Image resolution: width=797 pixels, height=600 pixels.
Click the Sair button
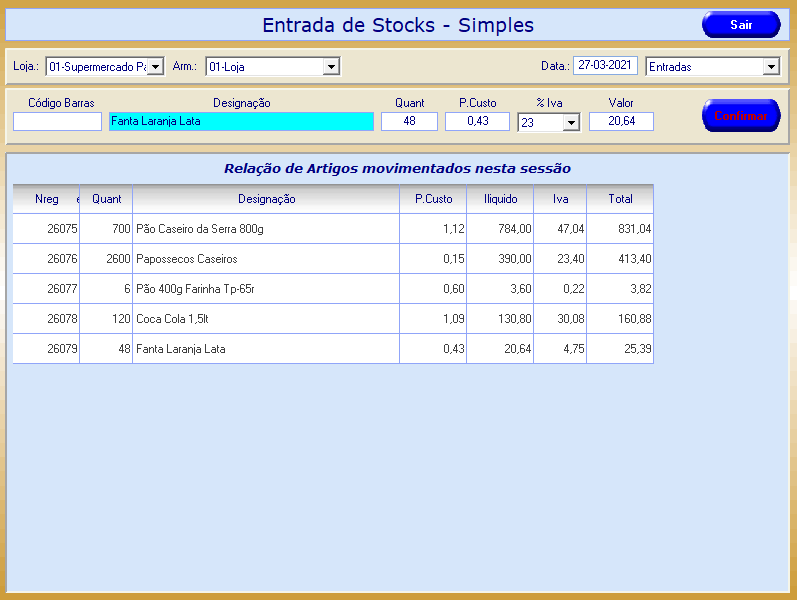point(740,25)
